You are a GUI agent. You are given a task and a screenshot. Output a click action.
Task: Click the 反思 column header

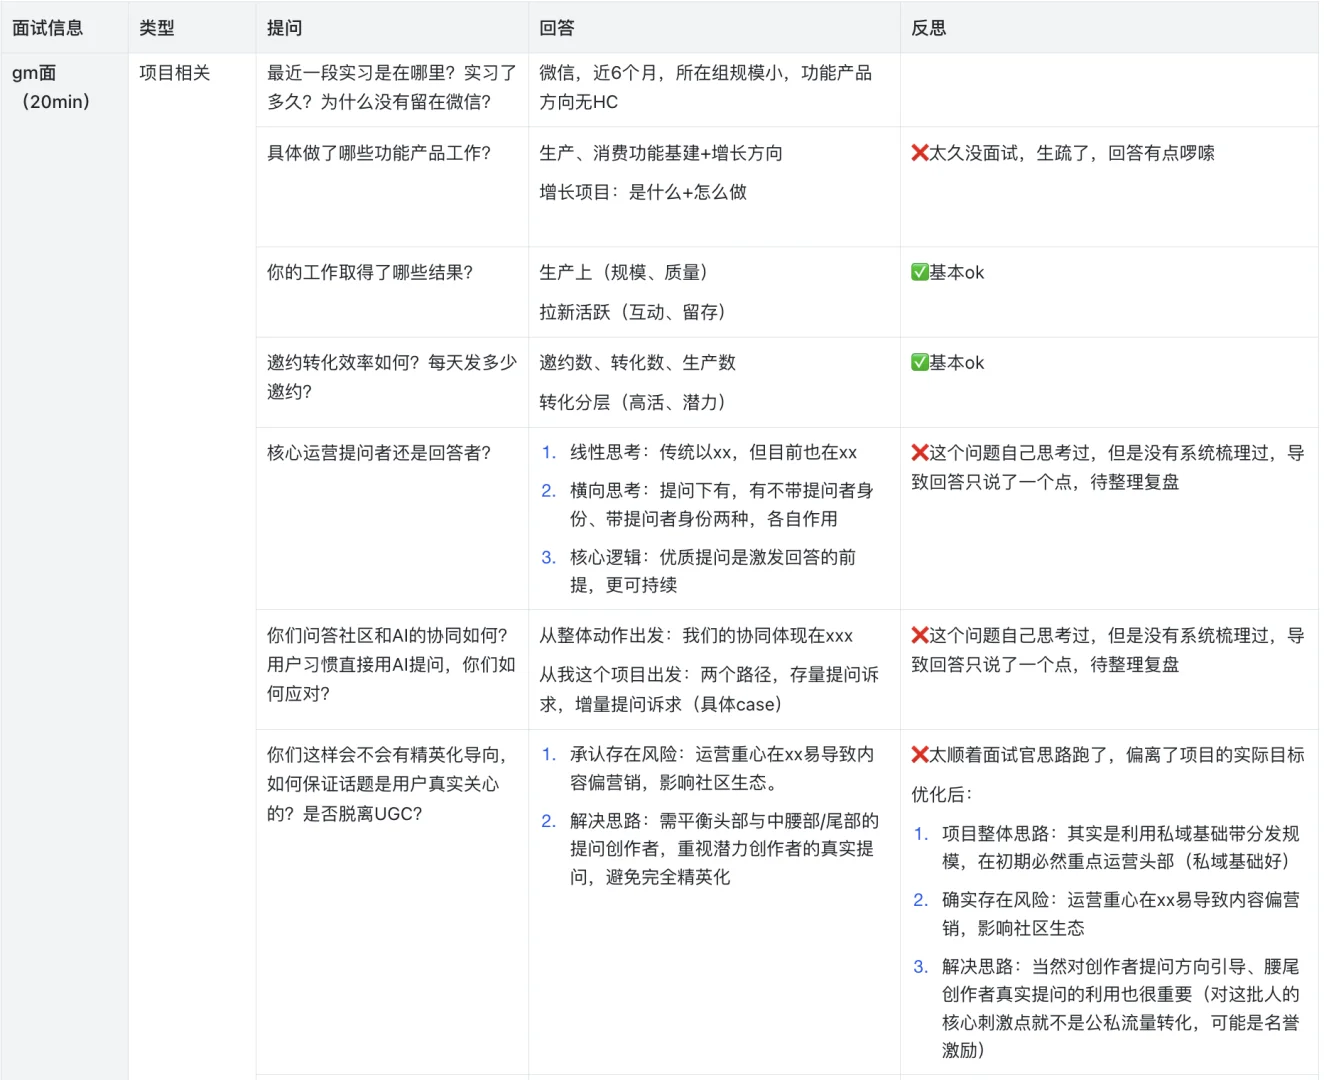928,27
